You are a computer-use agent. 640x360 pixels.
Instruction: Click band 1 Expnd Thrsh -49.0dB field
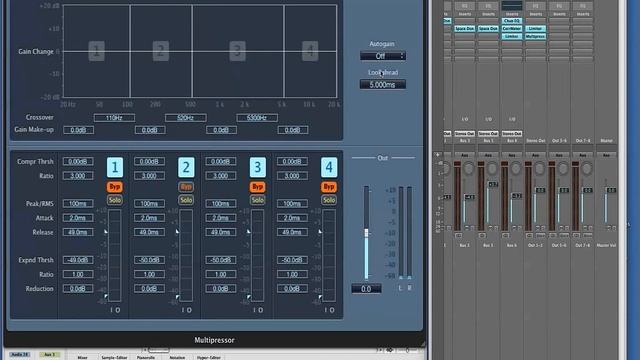(78, 260)
